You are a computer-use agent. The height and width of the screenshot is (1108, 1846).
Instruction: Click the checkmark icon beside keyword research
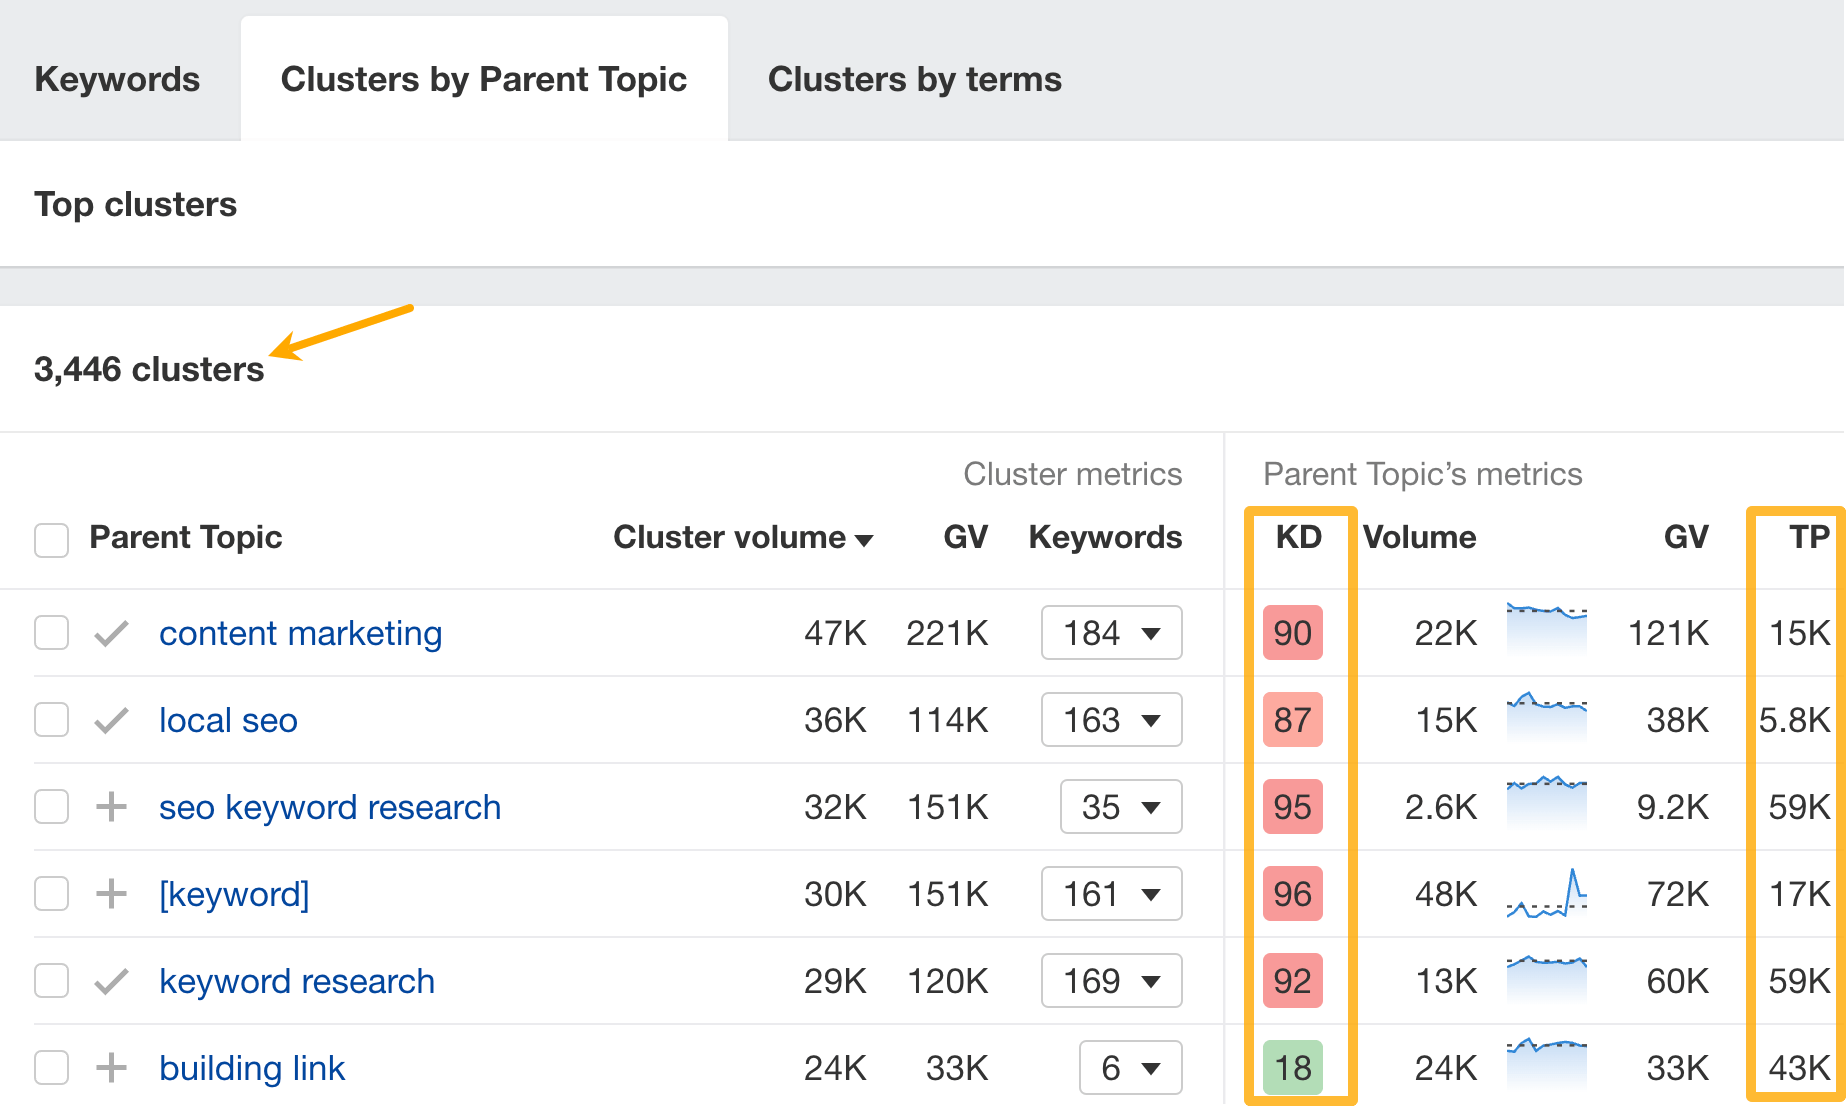pos(110,980)
